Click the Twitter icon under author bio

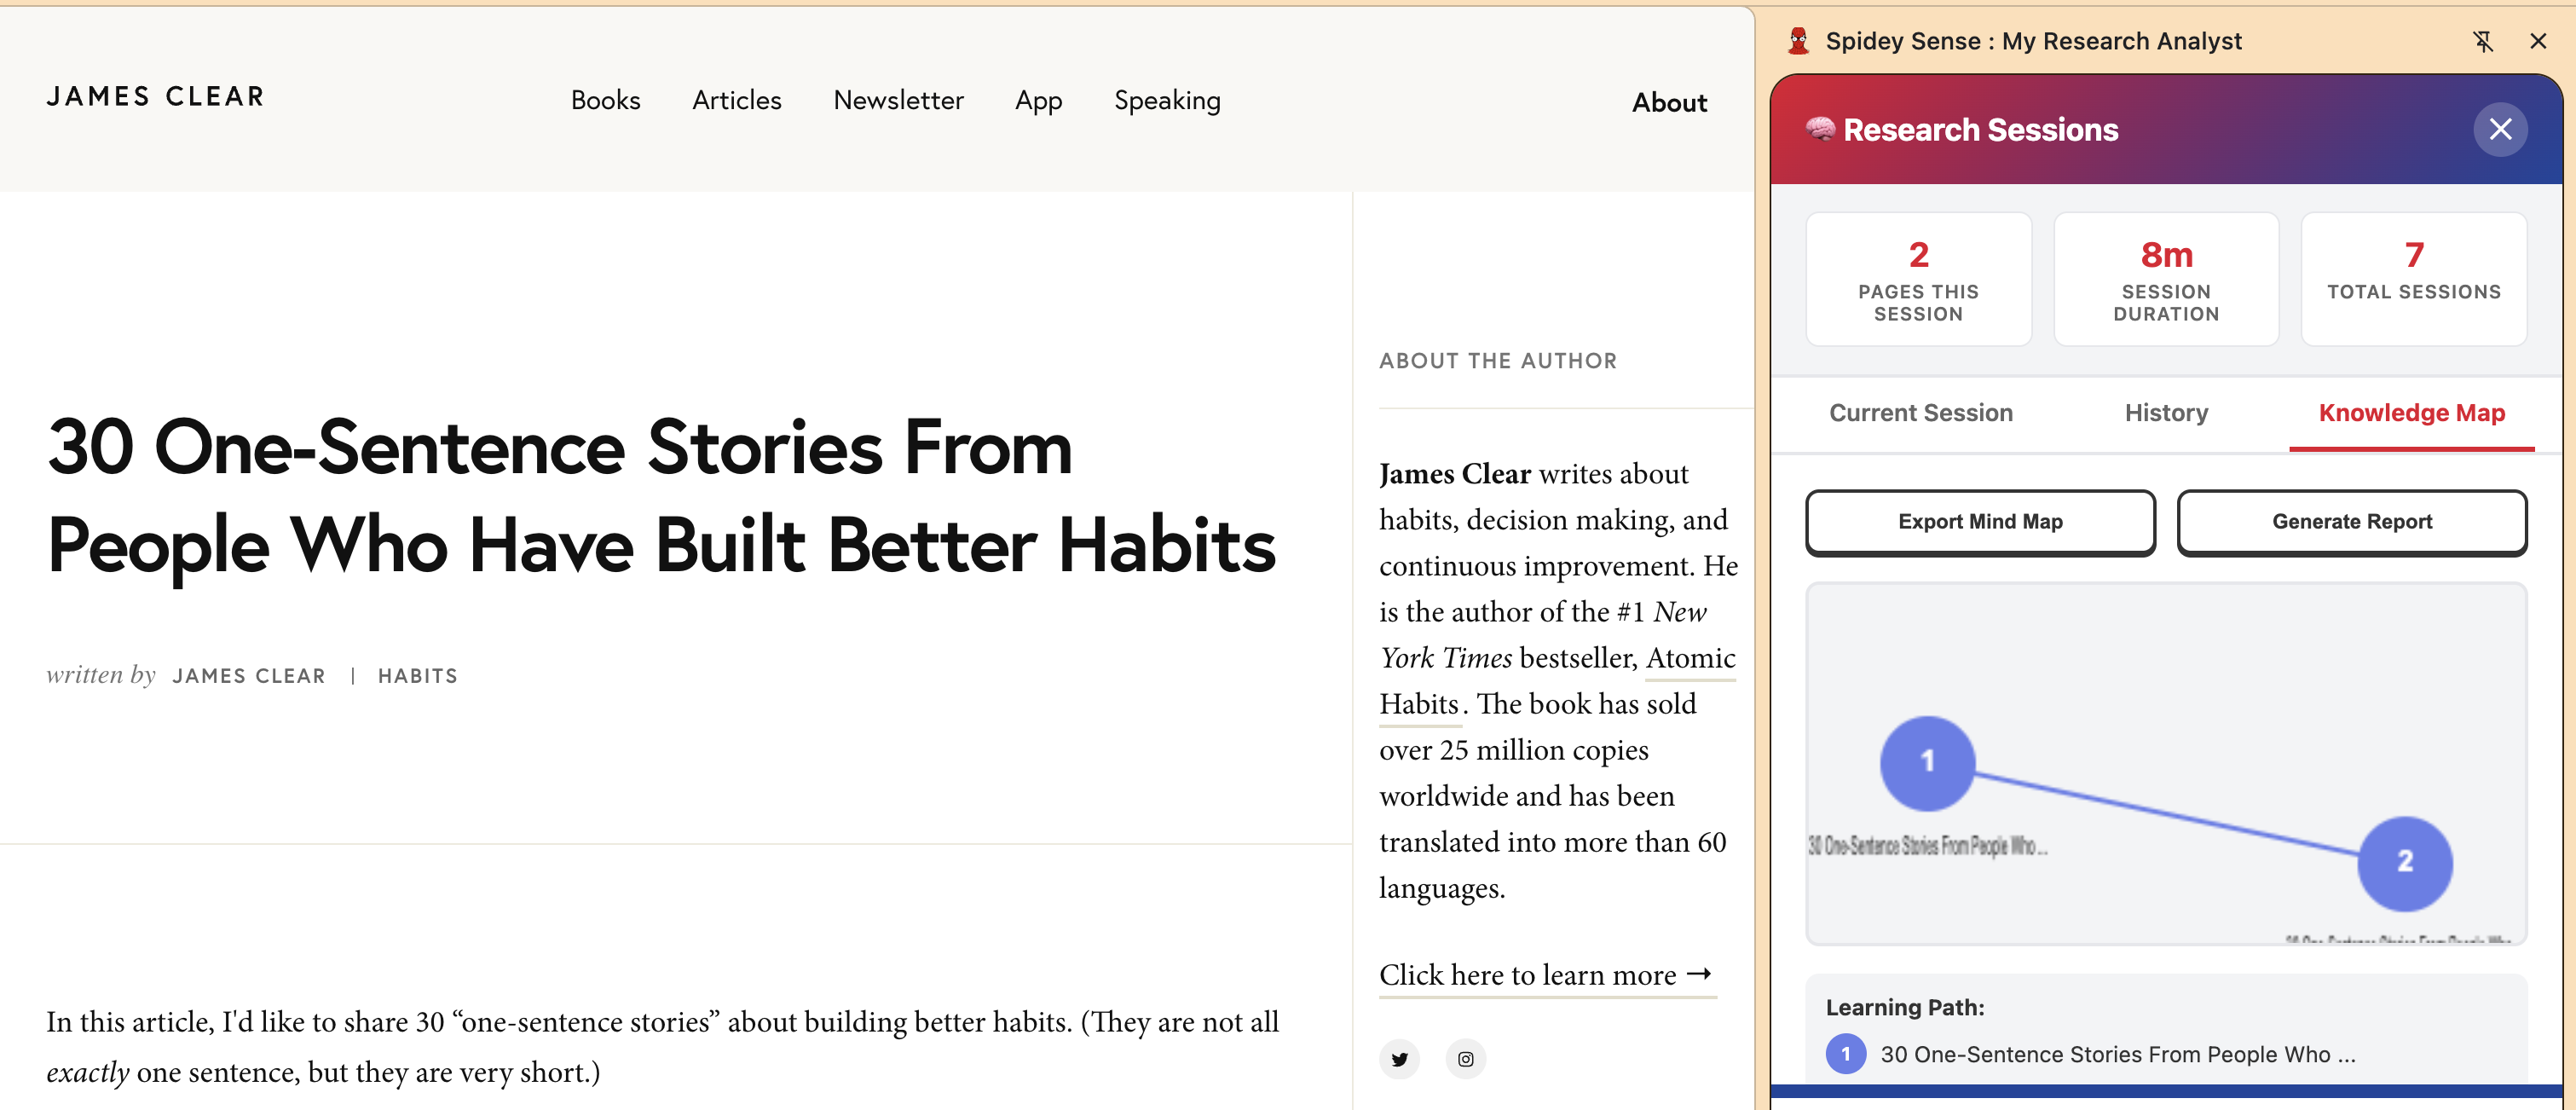point(1399,1059)
